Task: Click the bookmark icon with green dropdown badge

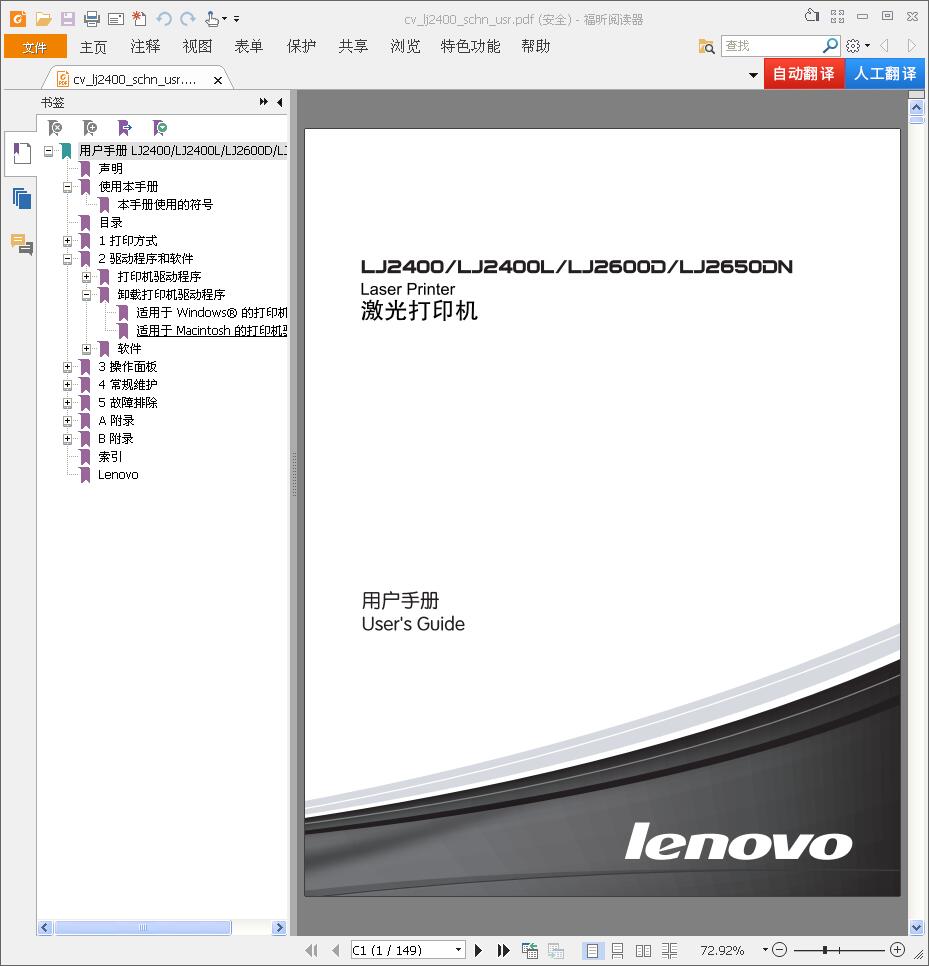Action: [160, 128]
